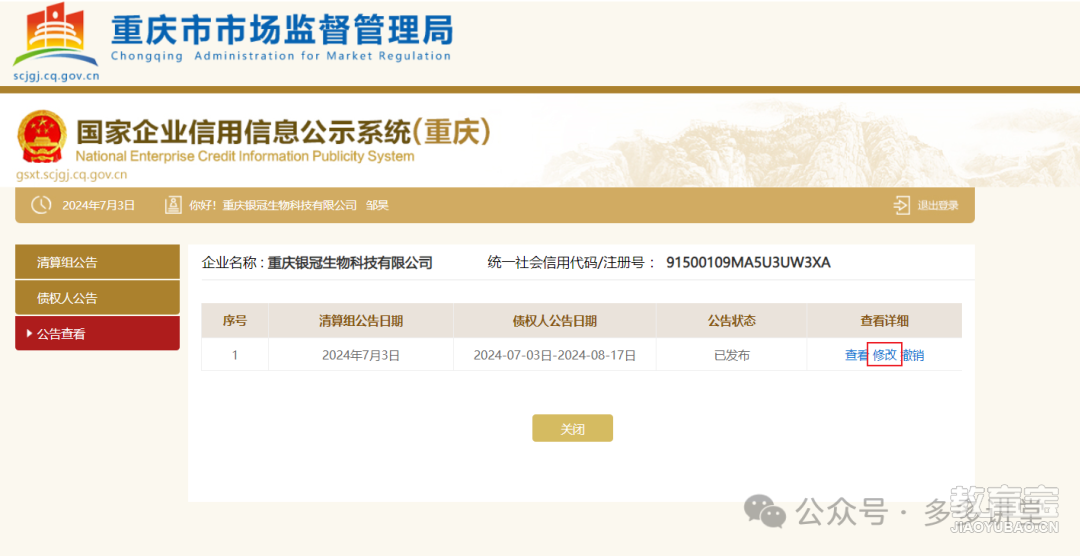Click the 退出登录 logout link
The width and height of the screenshot is (1080, 556).
click(x=937, y=205)
